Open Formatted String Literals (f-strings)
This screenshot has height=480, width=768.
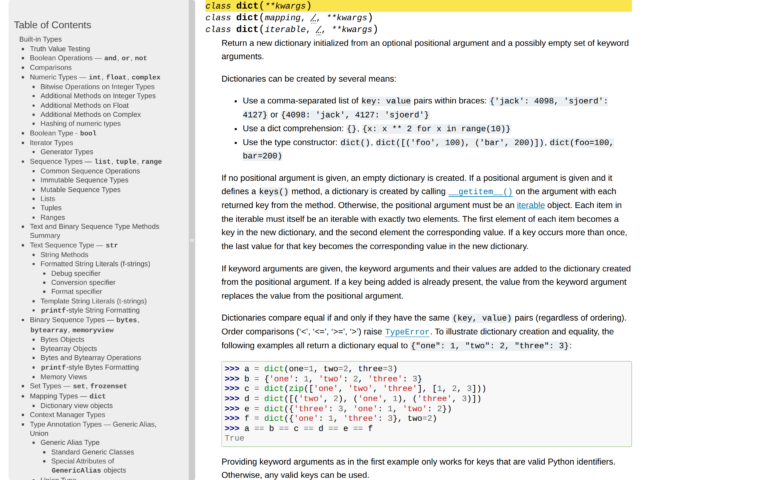pos(95,264)
